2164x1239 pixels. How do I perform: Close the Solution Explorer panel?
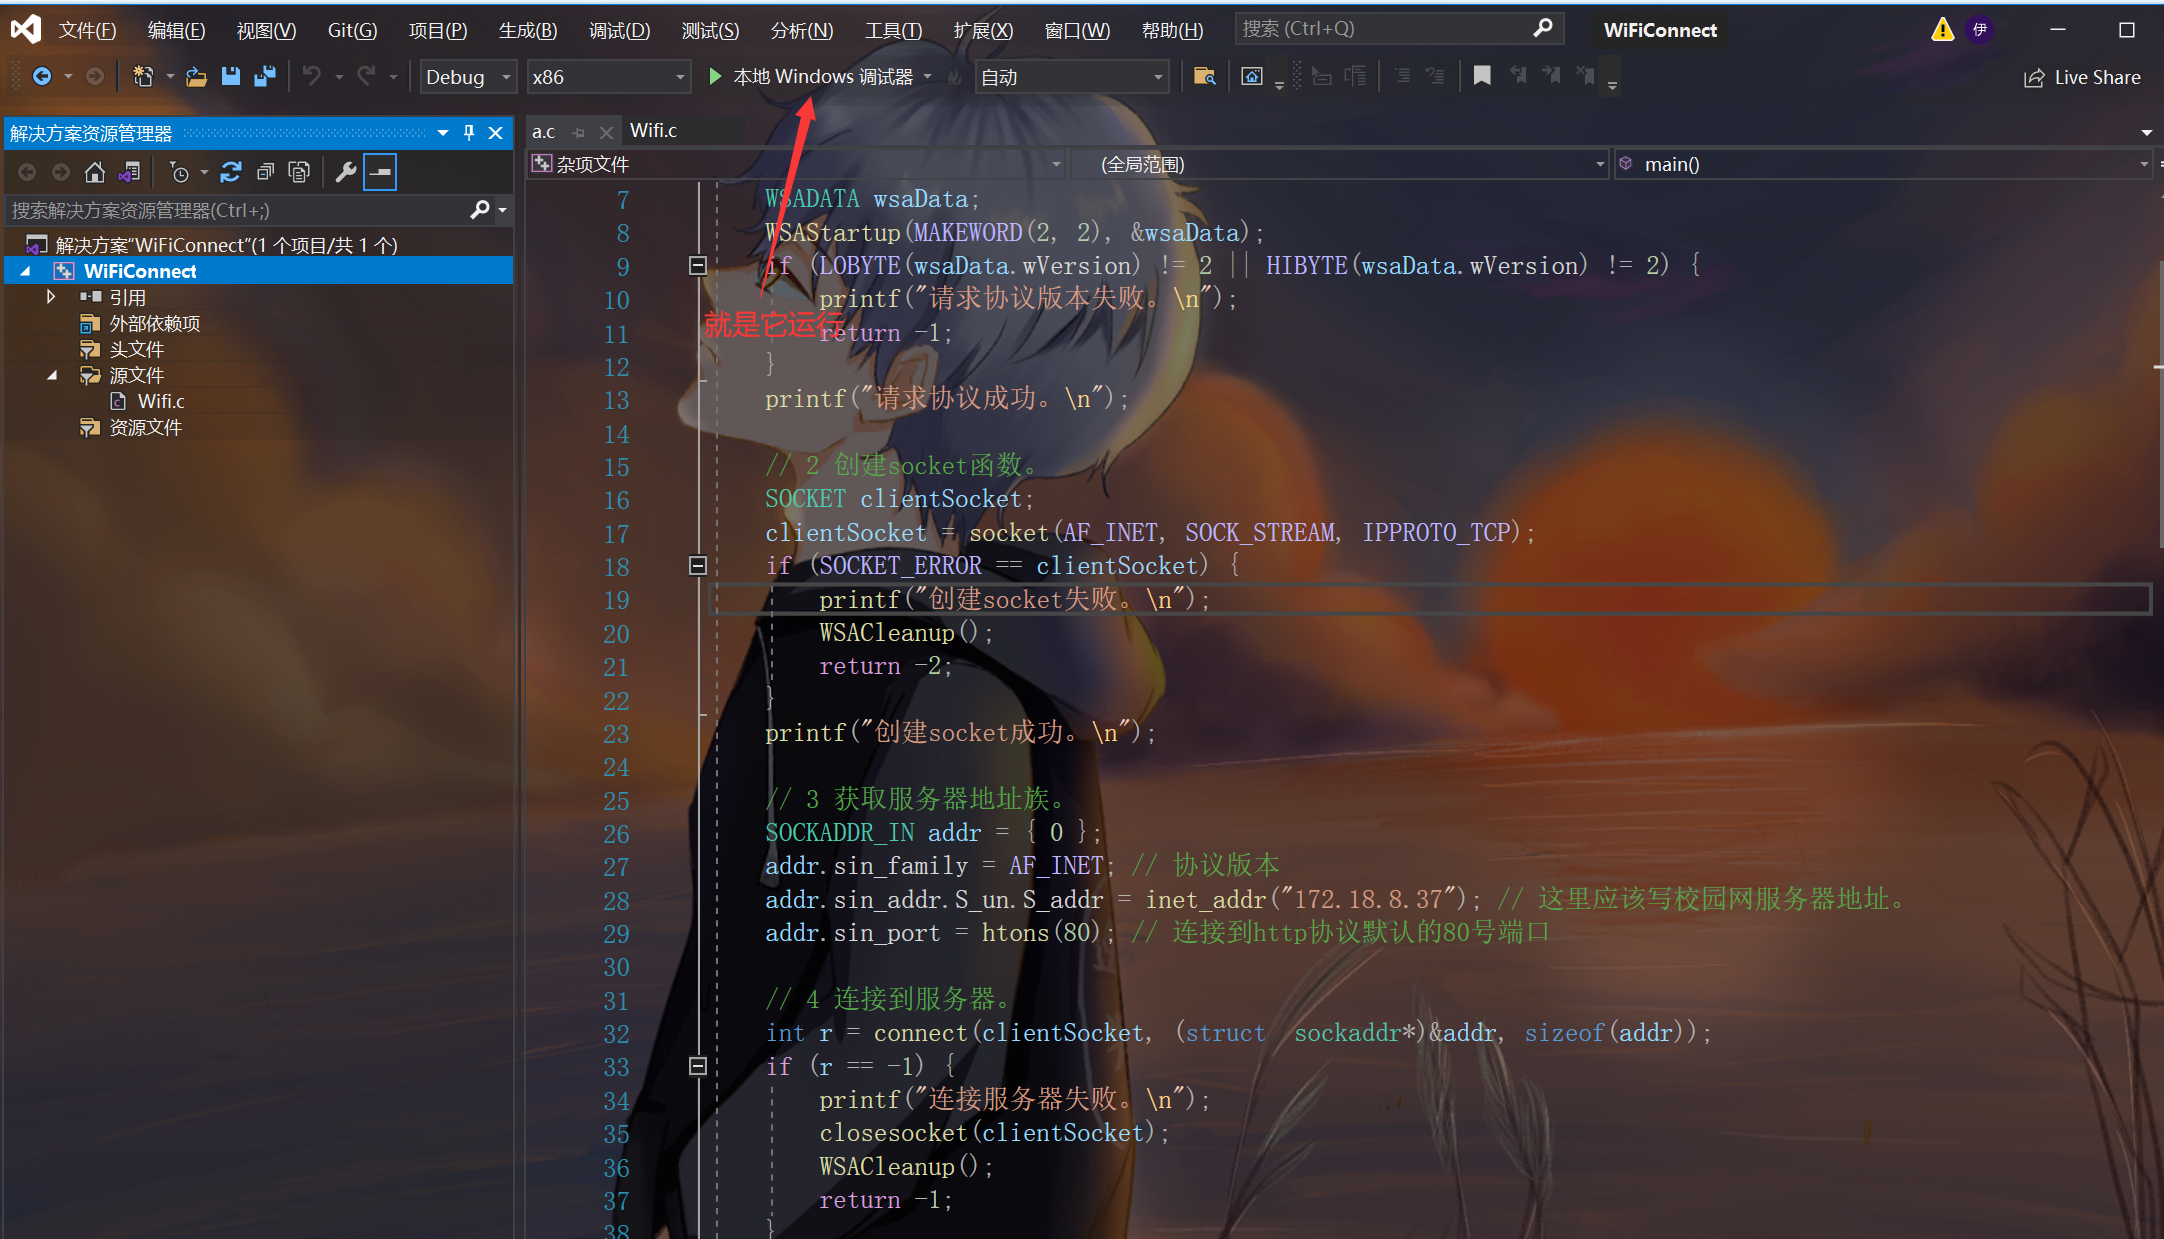[x=496, y=133]
